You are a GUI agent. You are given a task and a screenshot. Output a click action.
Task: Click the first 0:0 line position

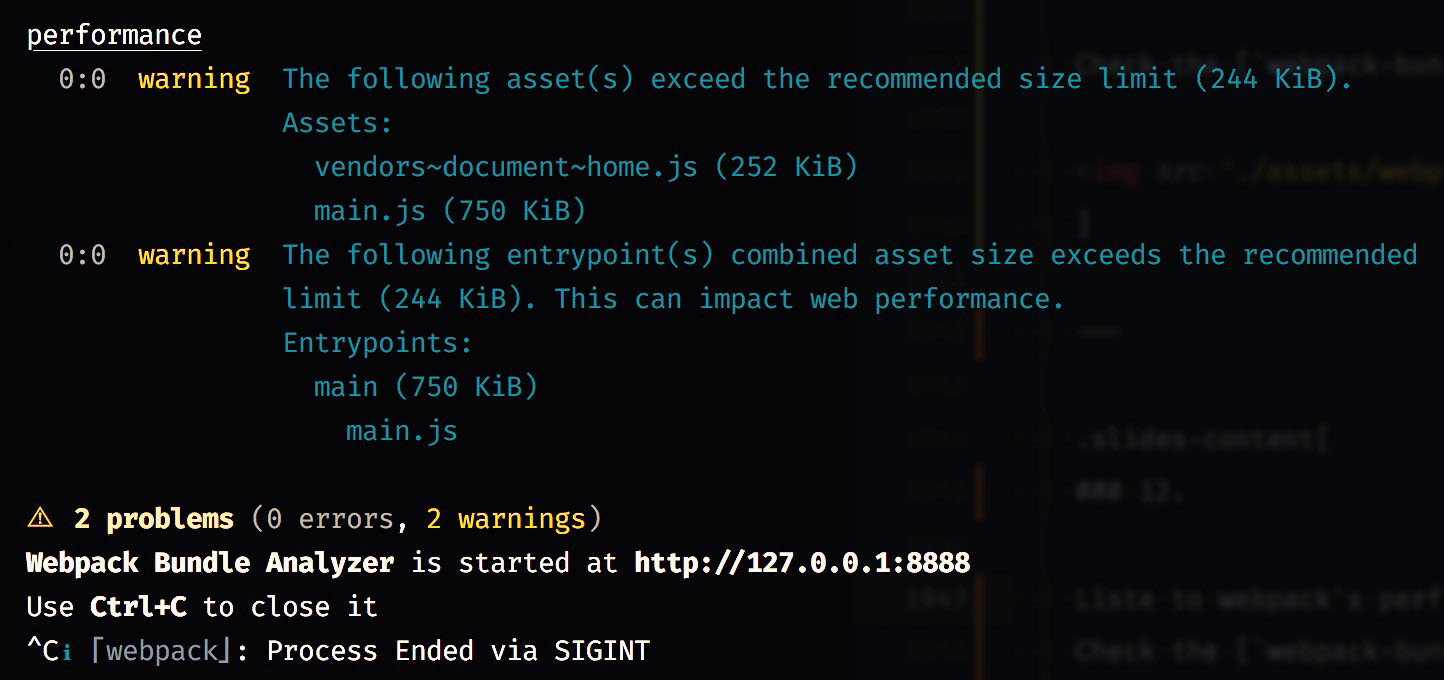click(82, 79)
